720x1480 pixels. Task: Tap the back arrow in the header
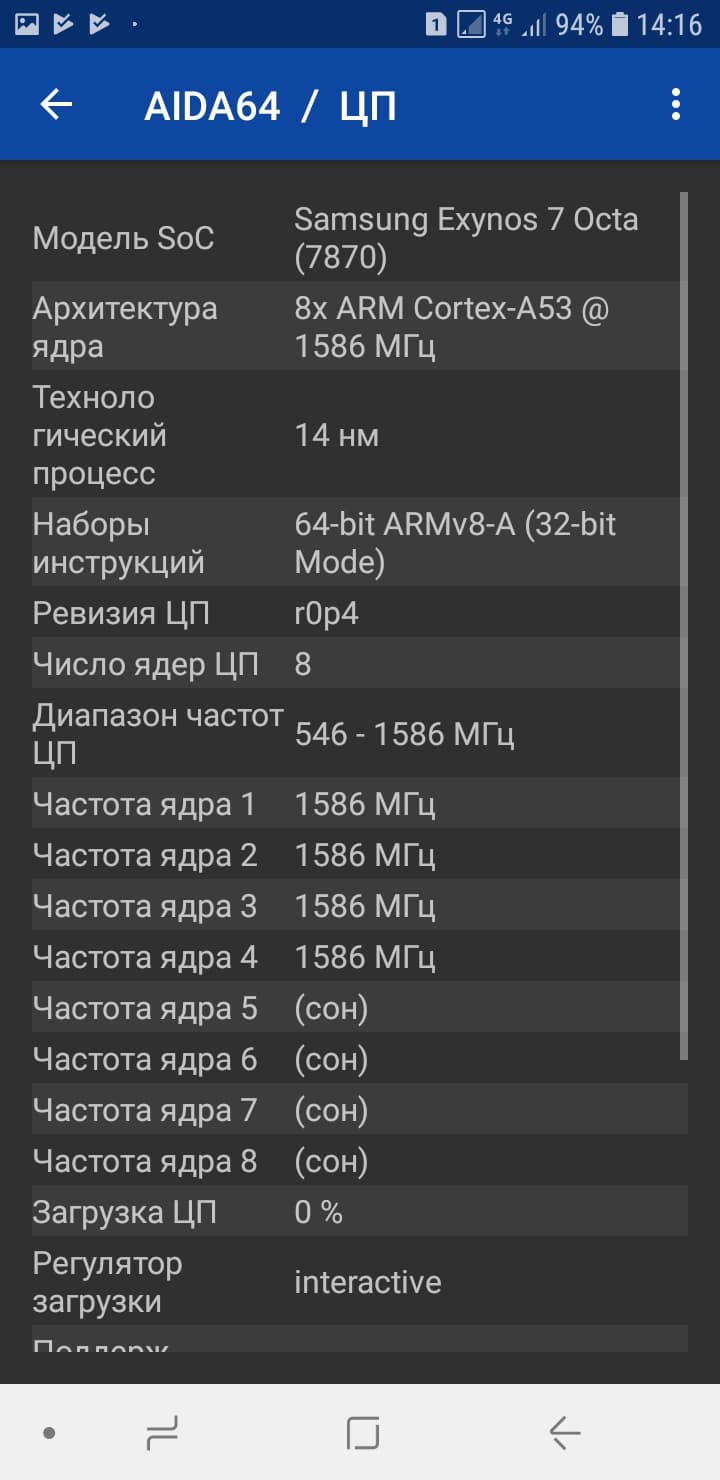(x=56, y=105)
